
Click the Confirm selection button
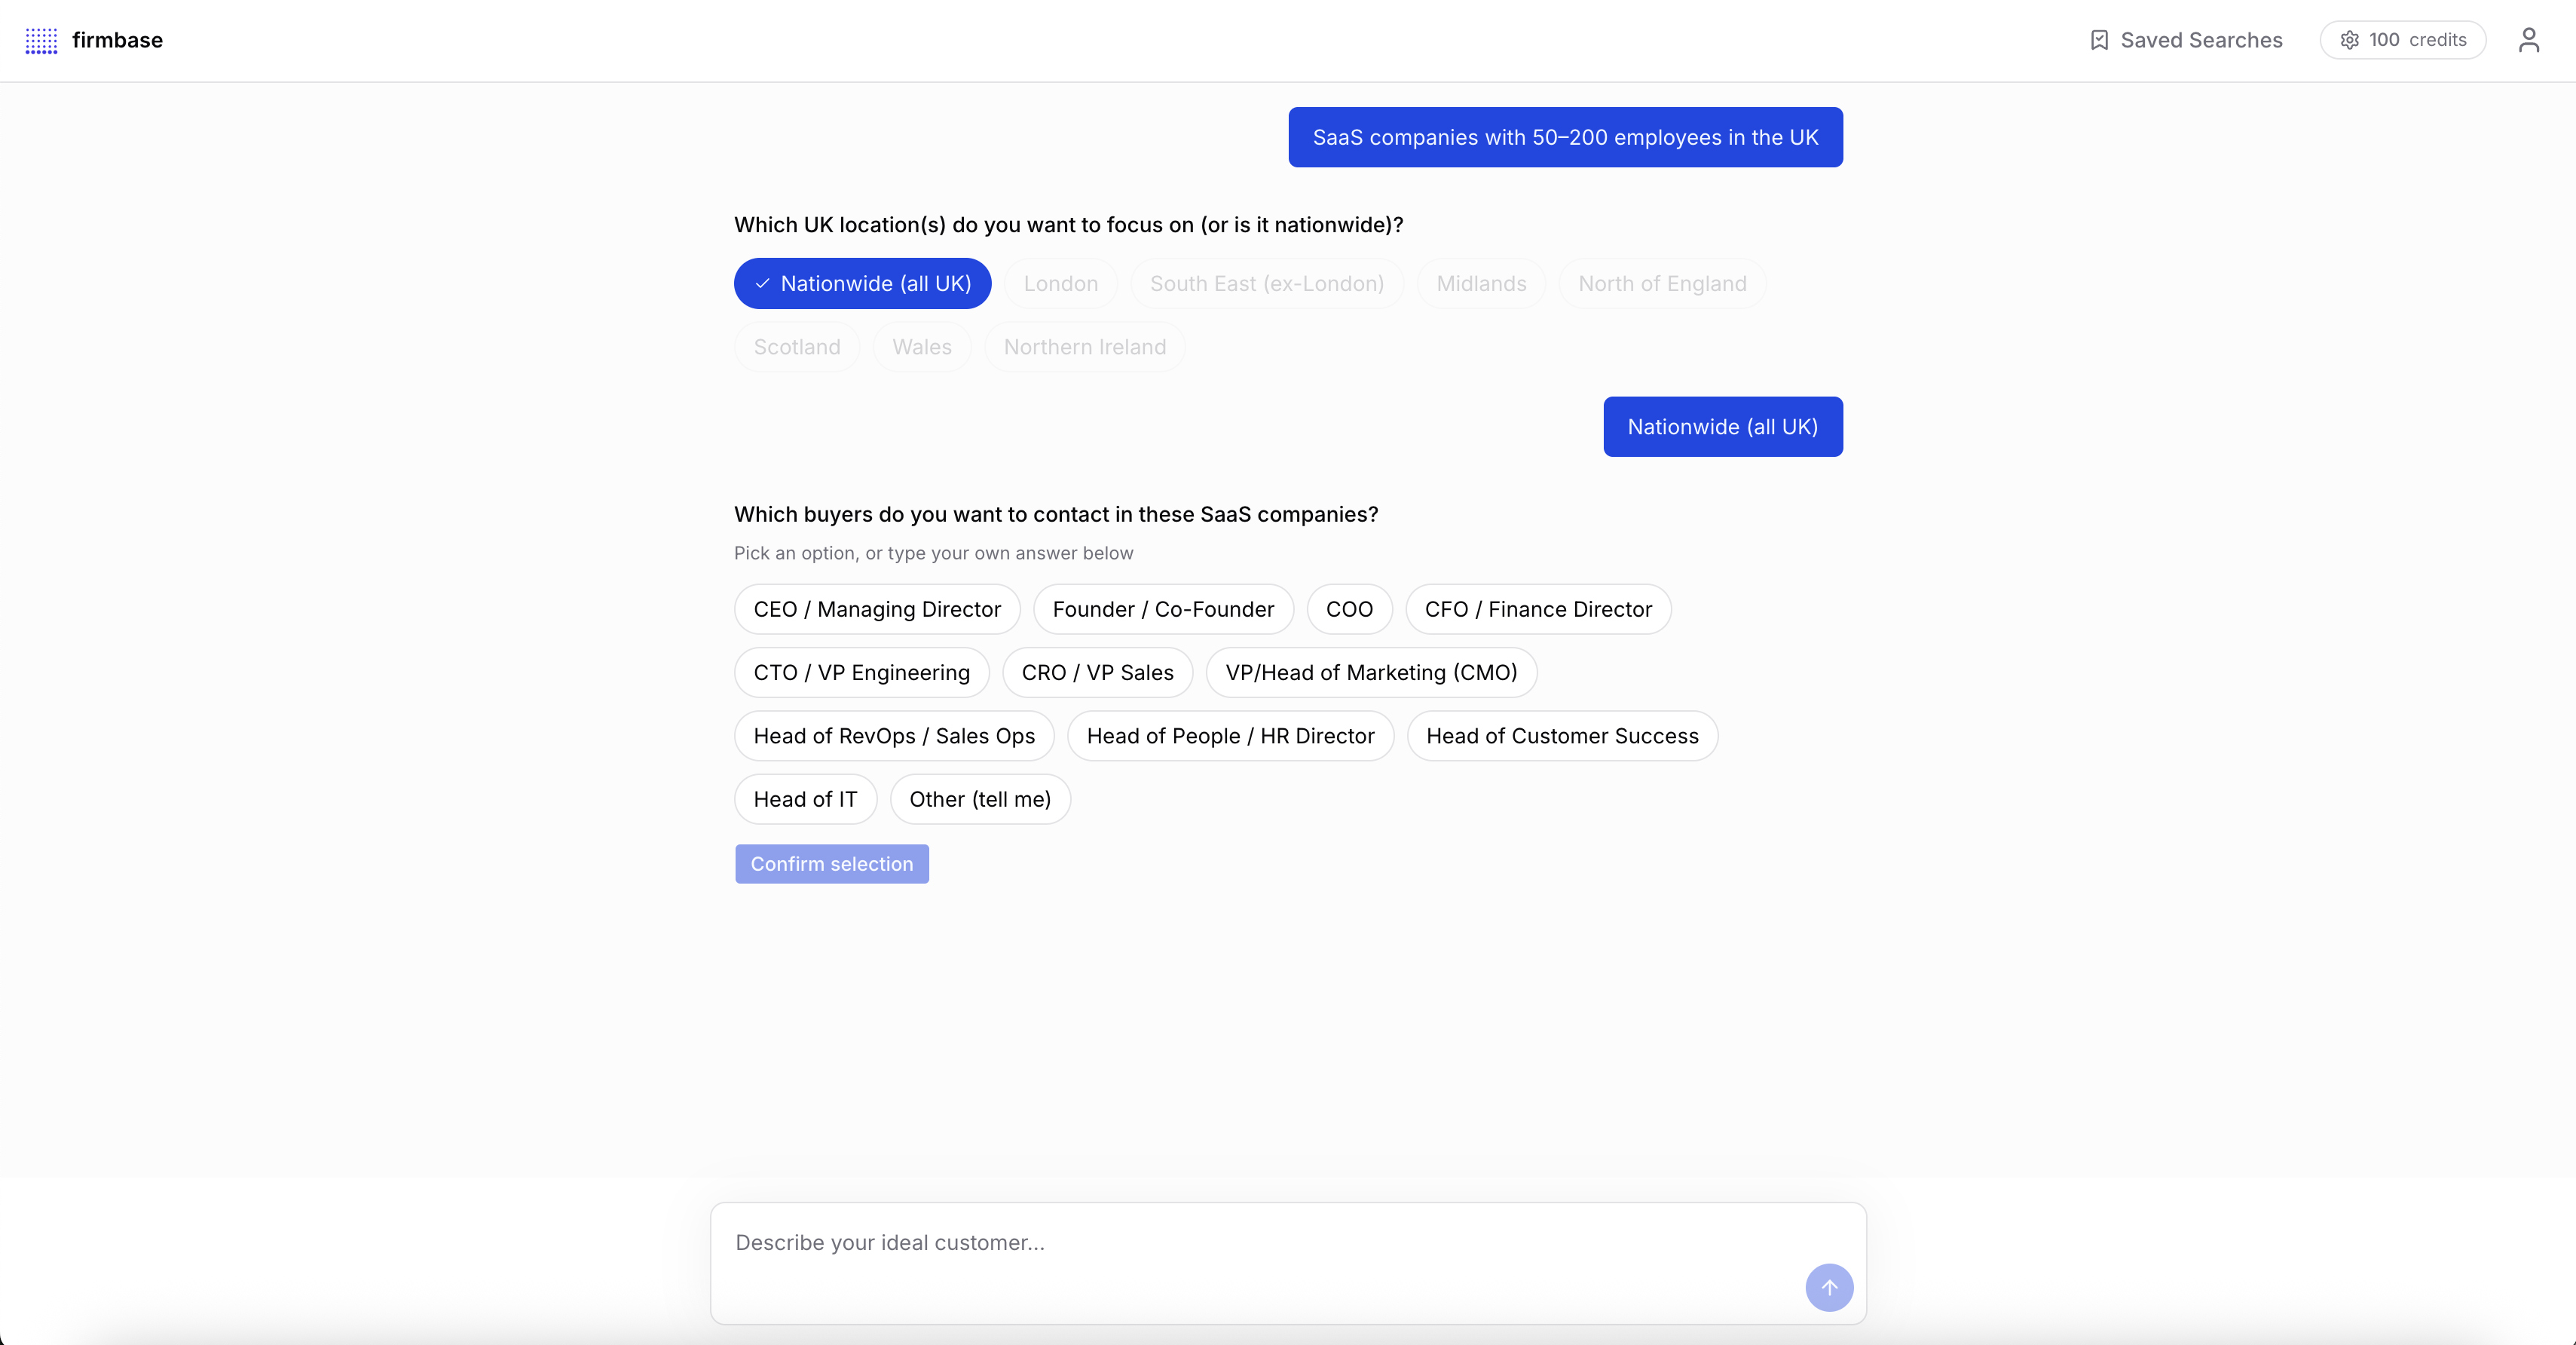click(831, 864)
